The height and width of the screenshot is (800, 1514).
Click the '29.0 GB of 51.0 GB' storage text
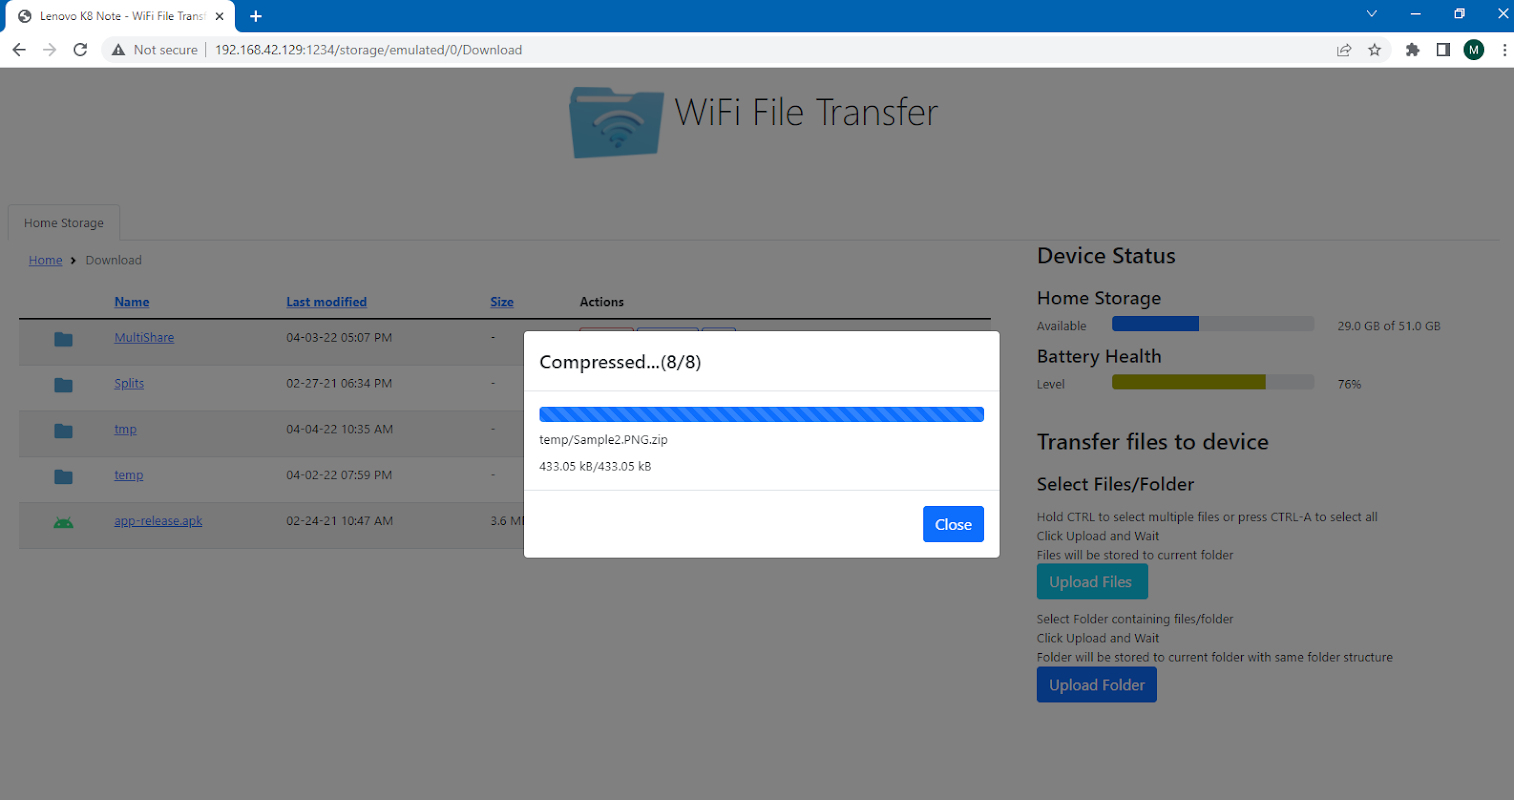(1389, 326)
